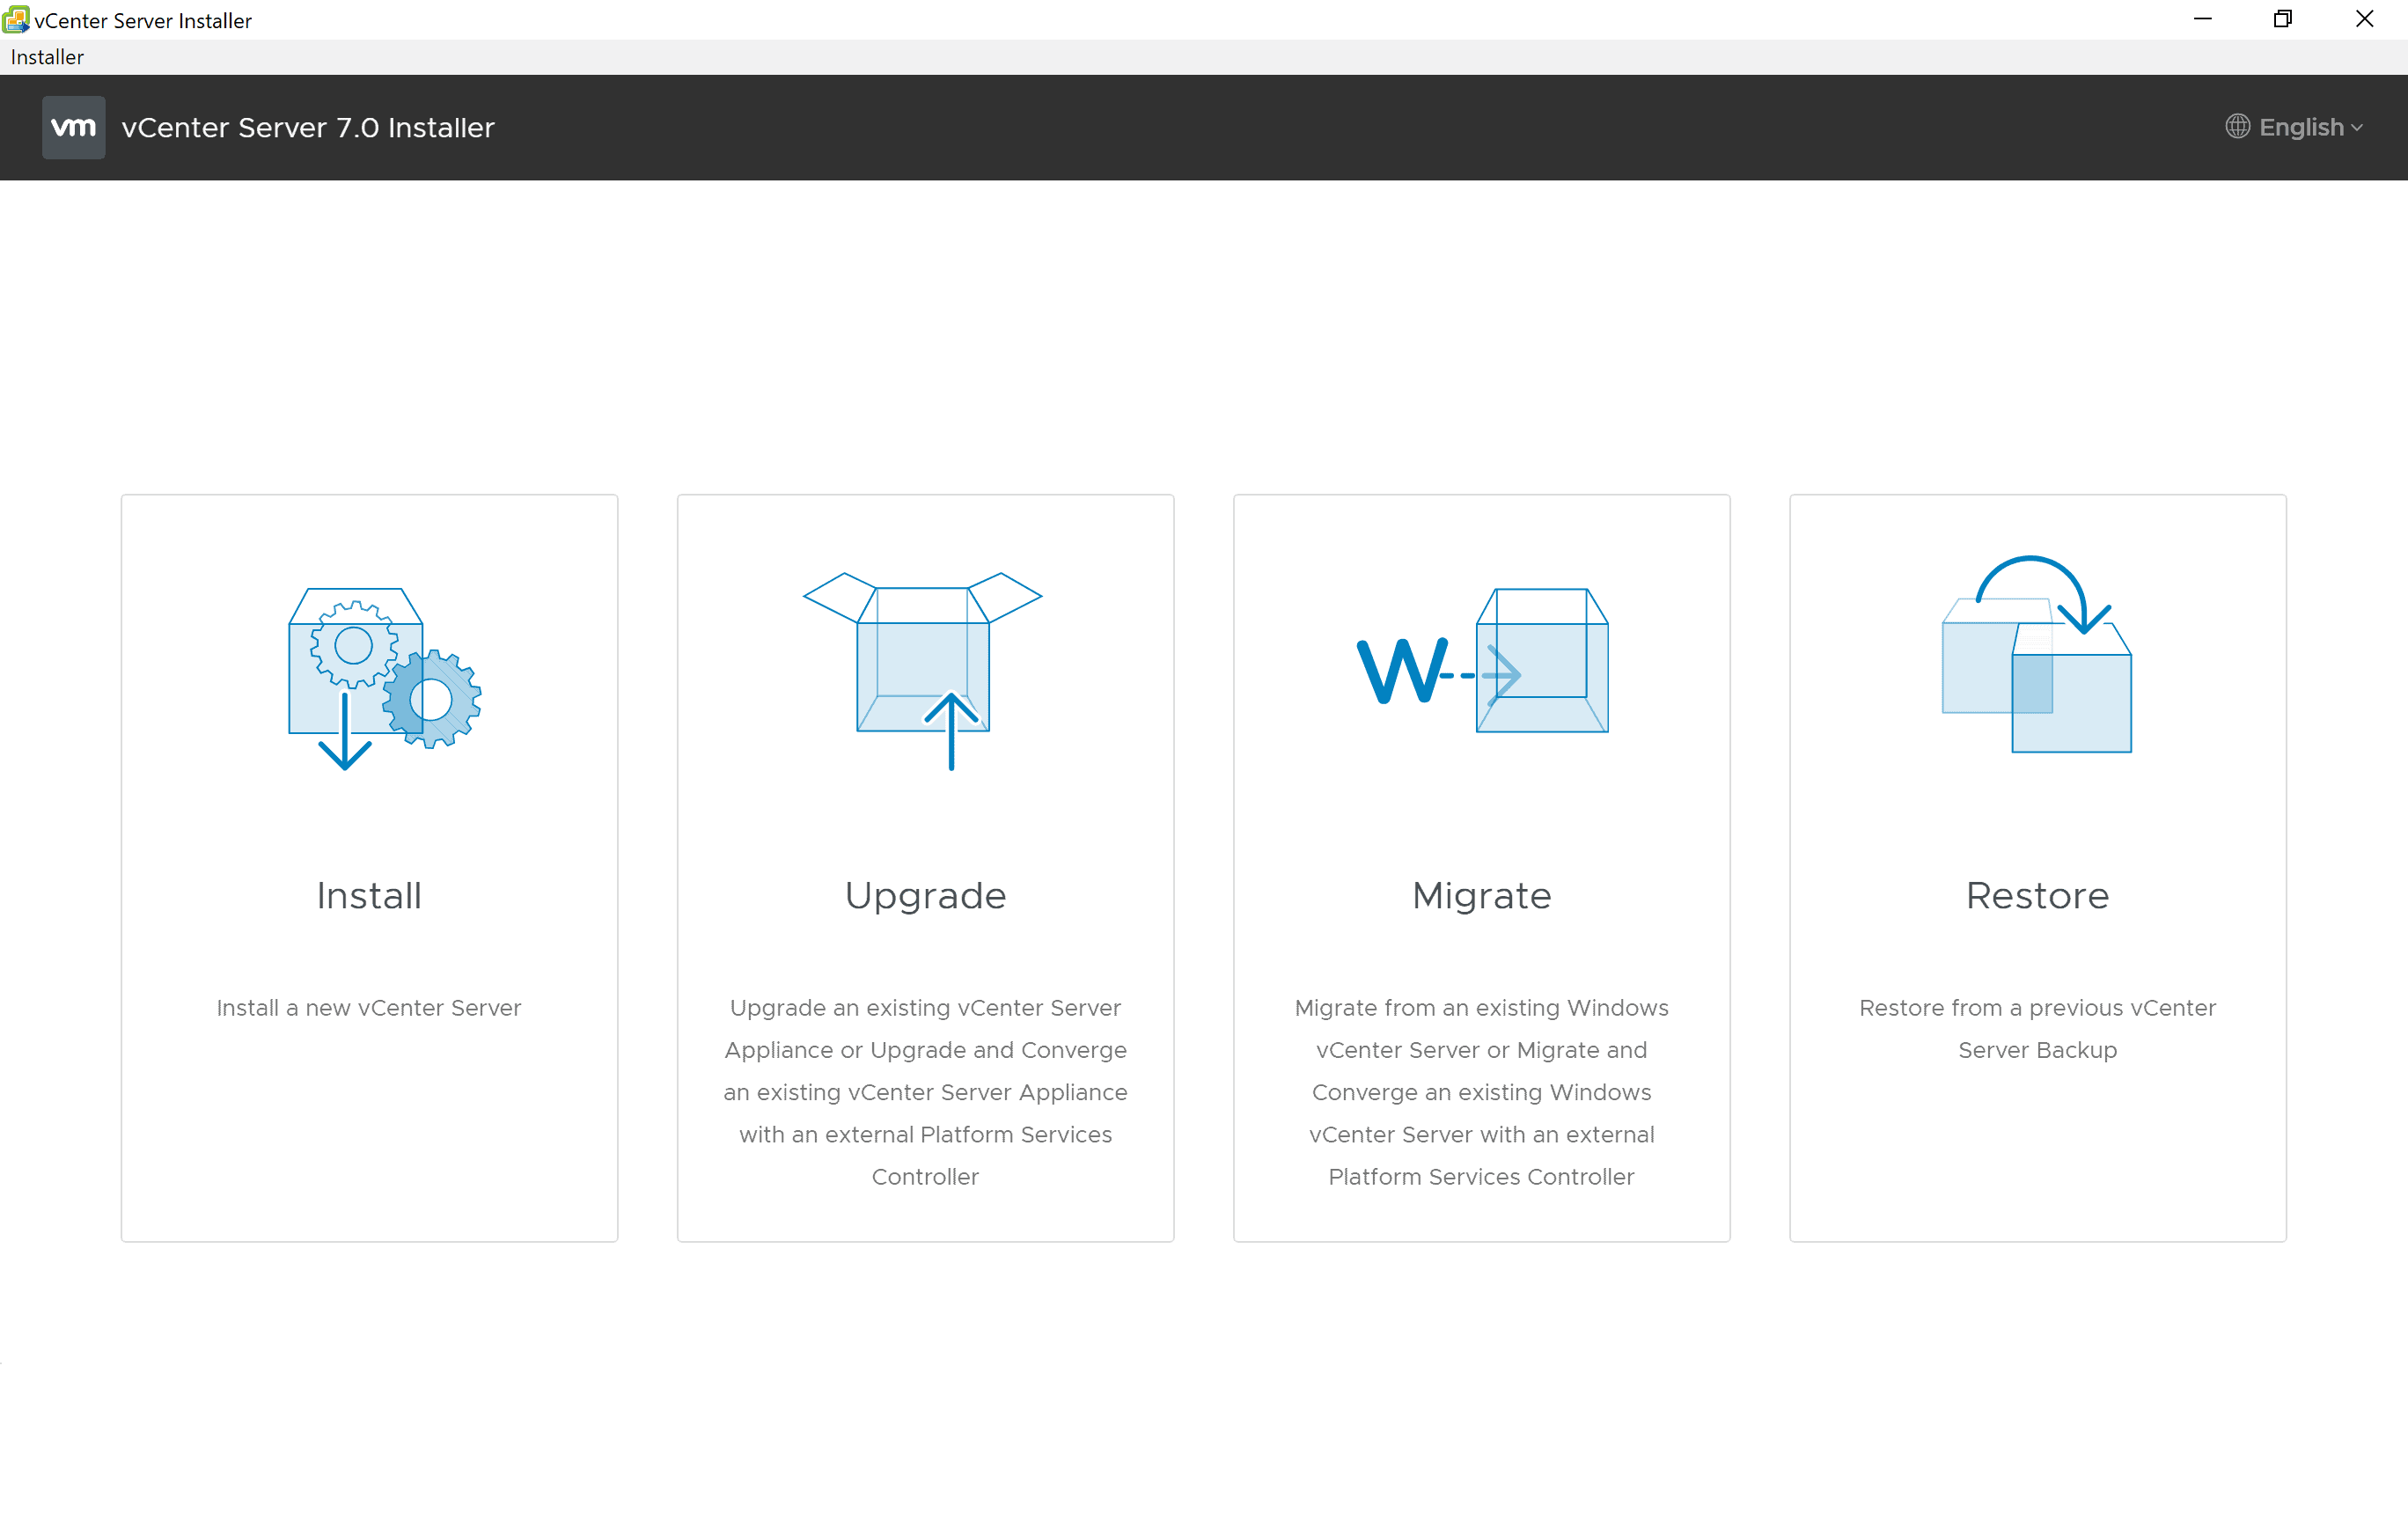This screenshot has height=1535, width=2408.
Task: Click 'Upgrade an existing vCenter Server' description line
Action: tap(925, 1008)
